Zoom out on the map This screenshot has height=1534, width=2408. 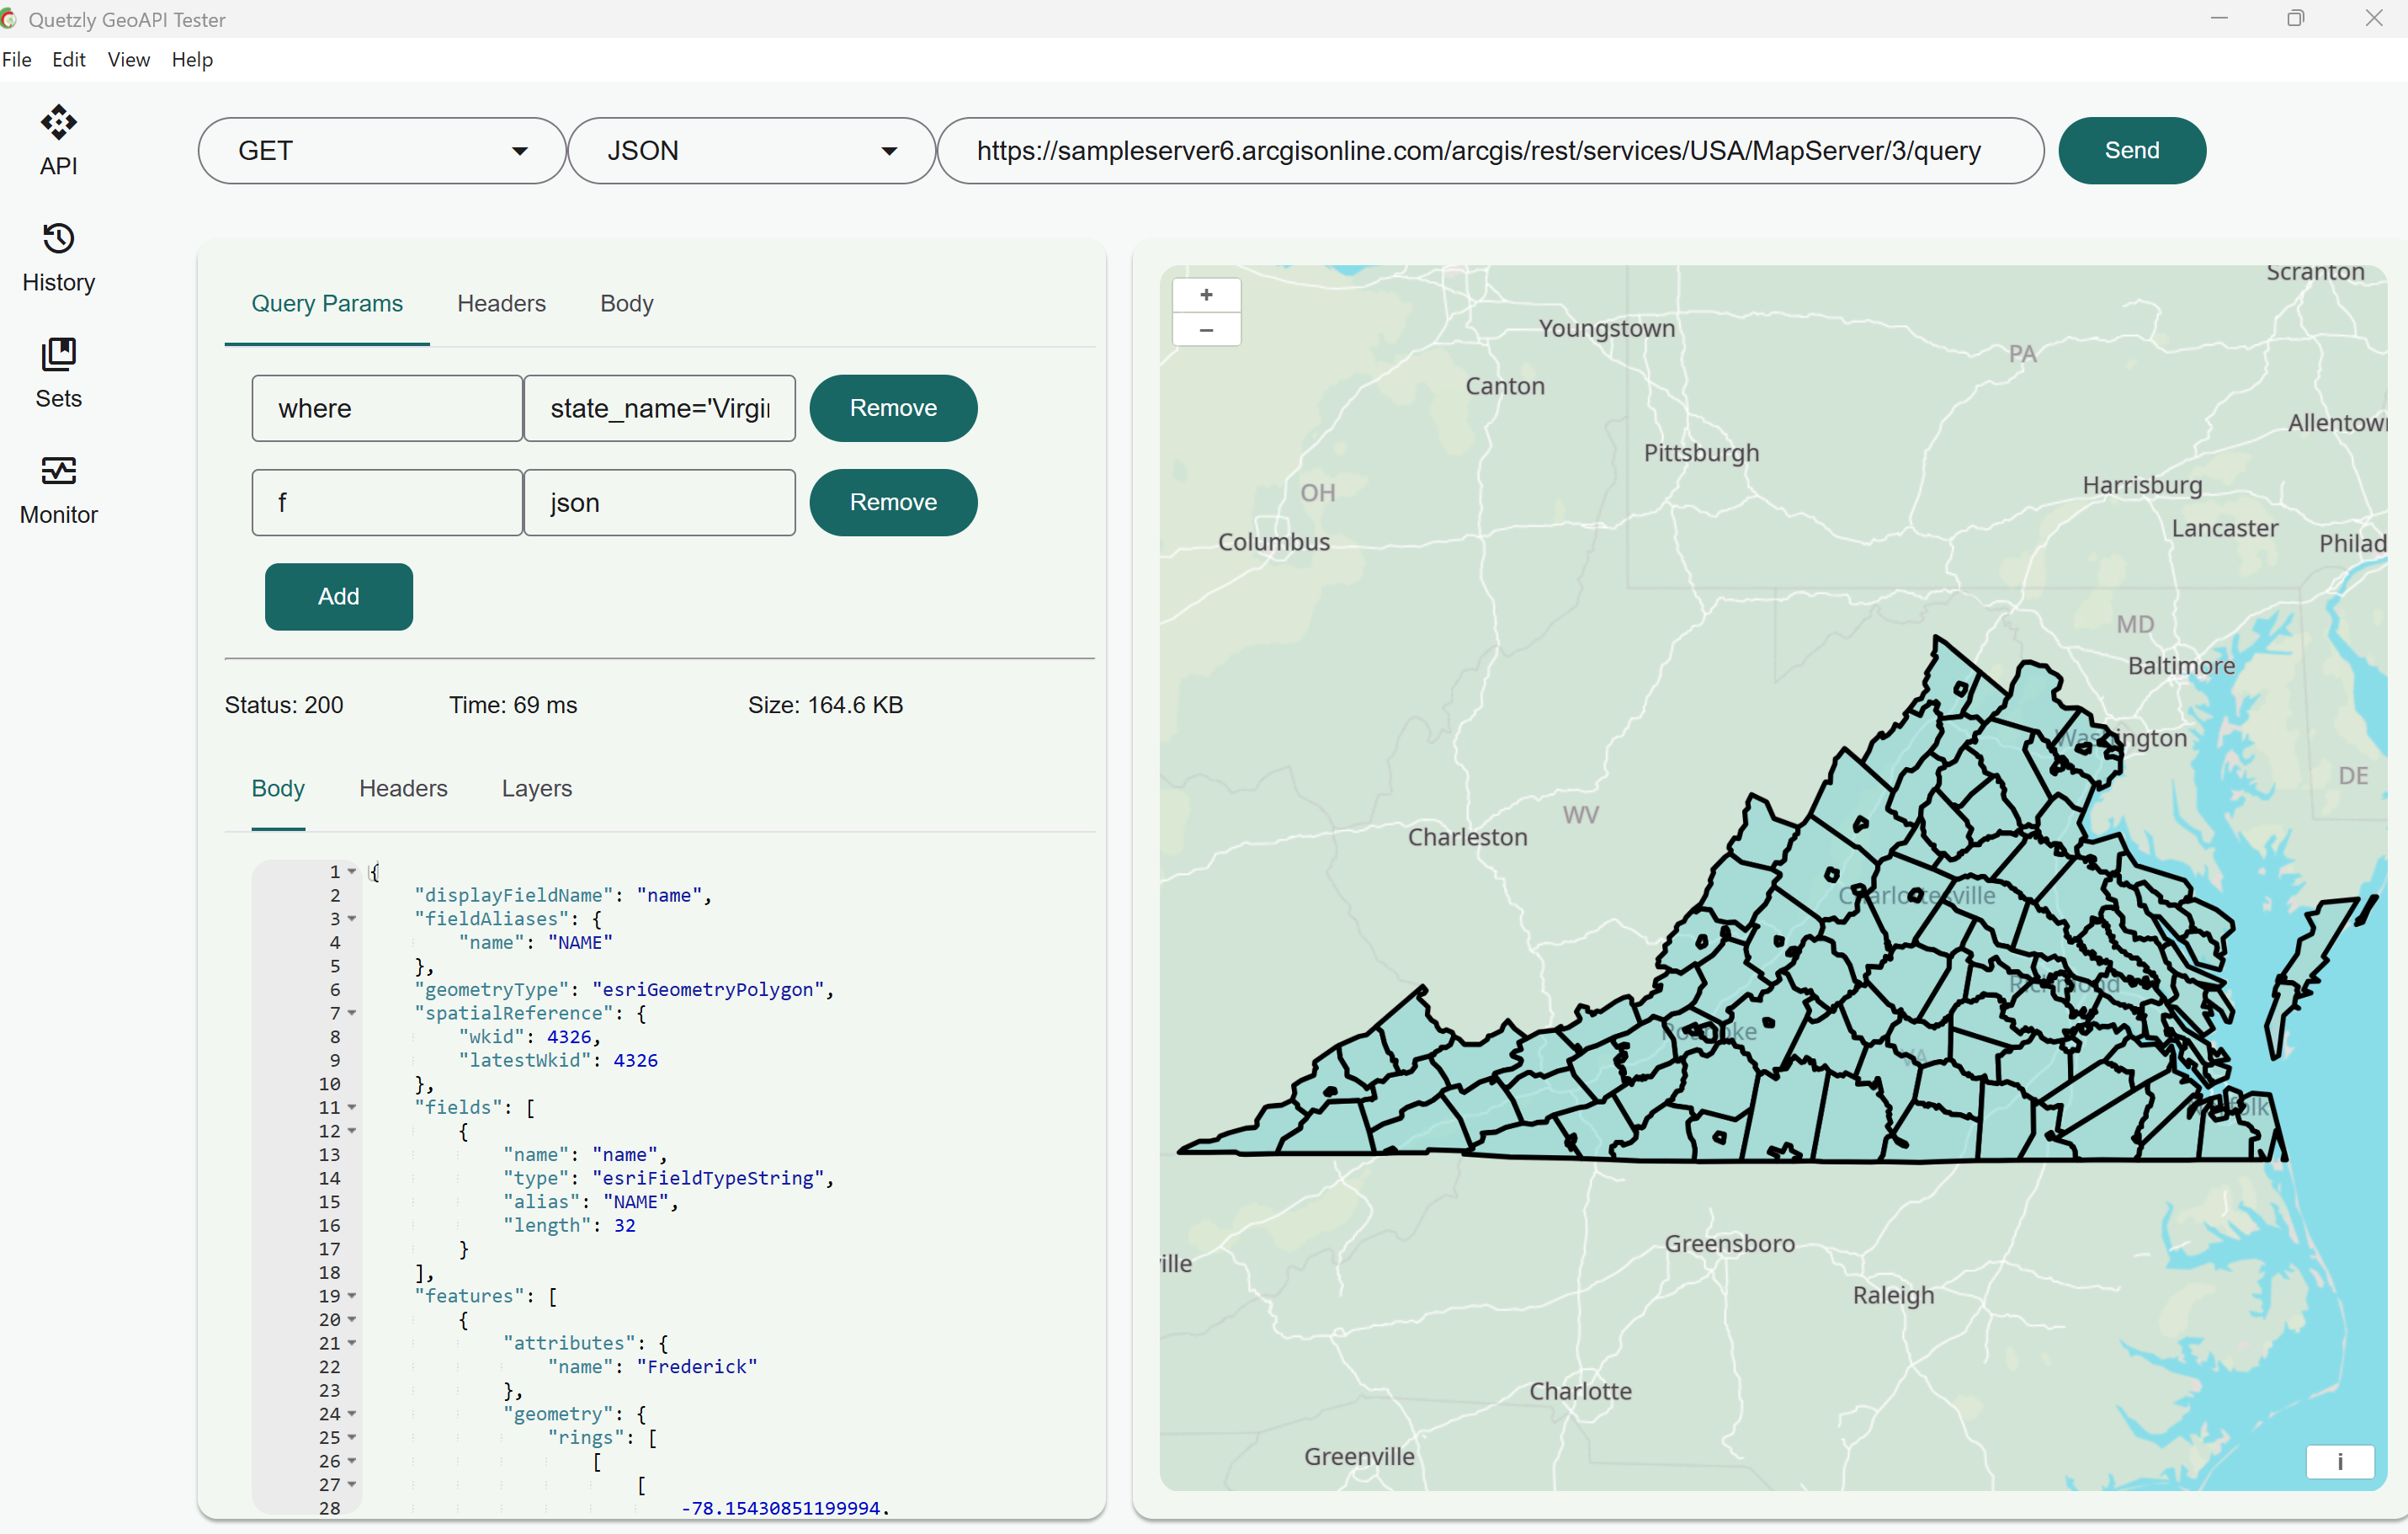coord(1206,330)
